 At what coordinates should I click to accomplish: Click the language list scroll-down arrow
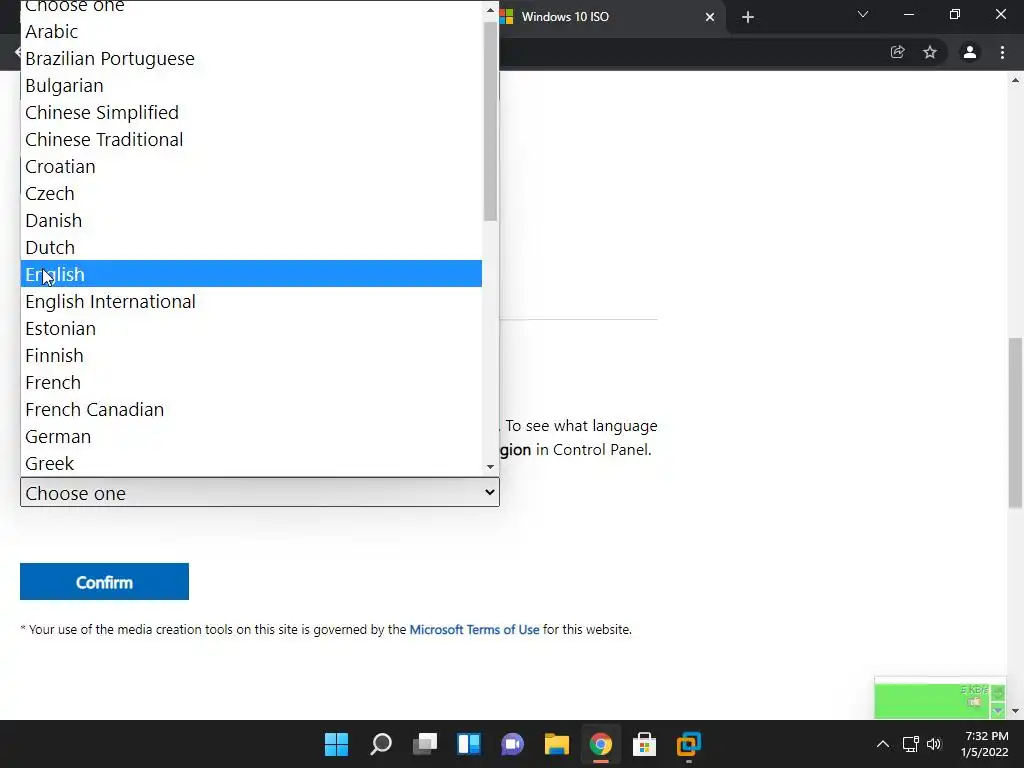click(490, 467)
